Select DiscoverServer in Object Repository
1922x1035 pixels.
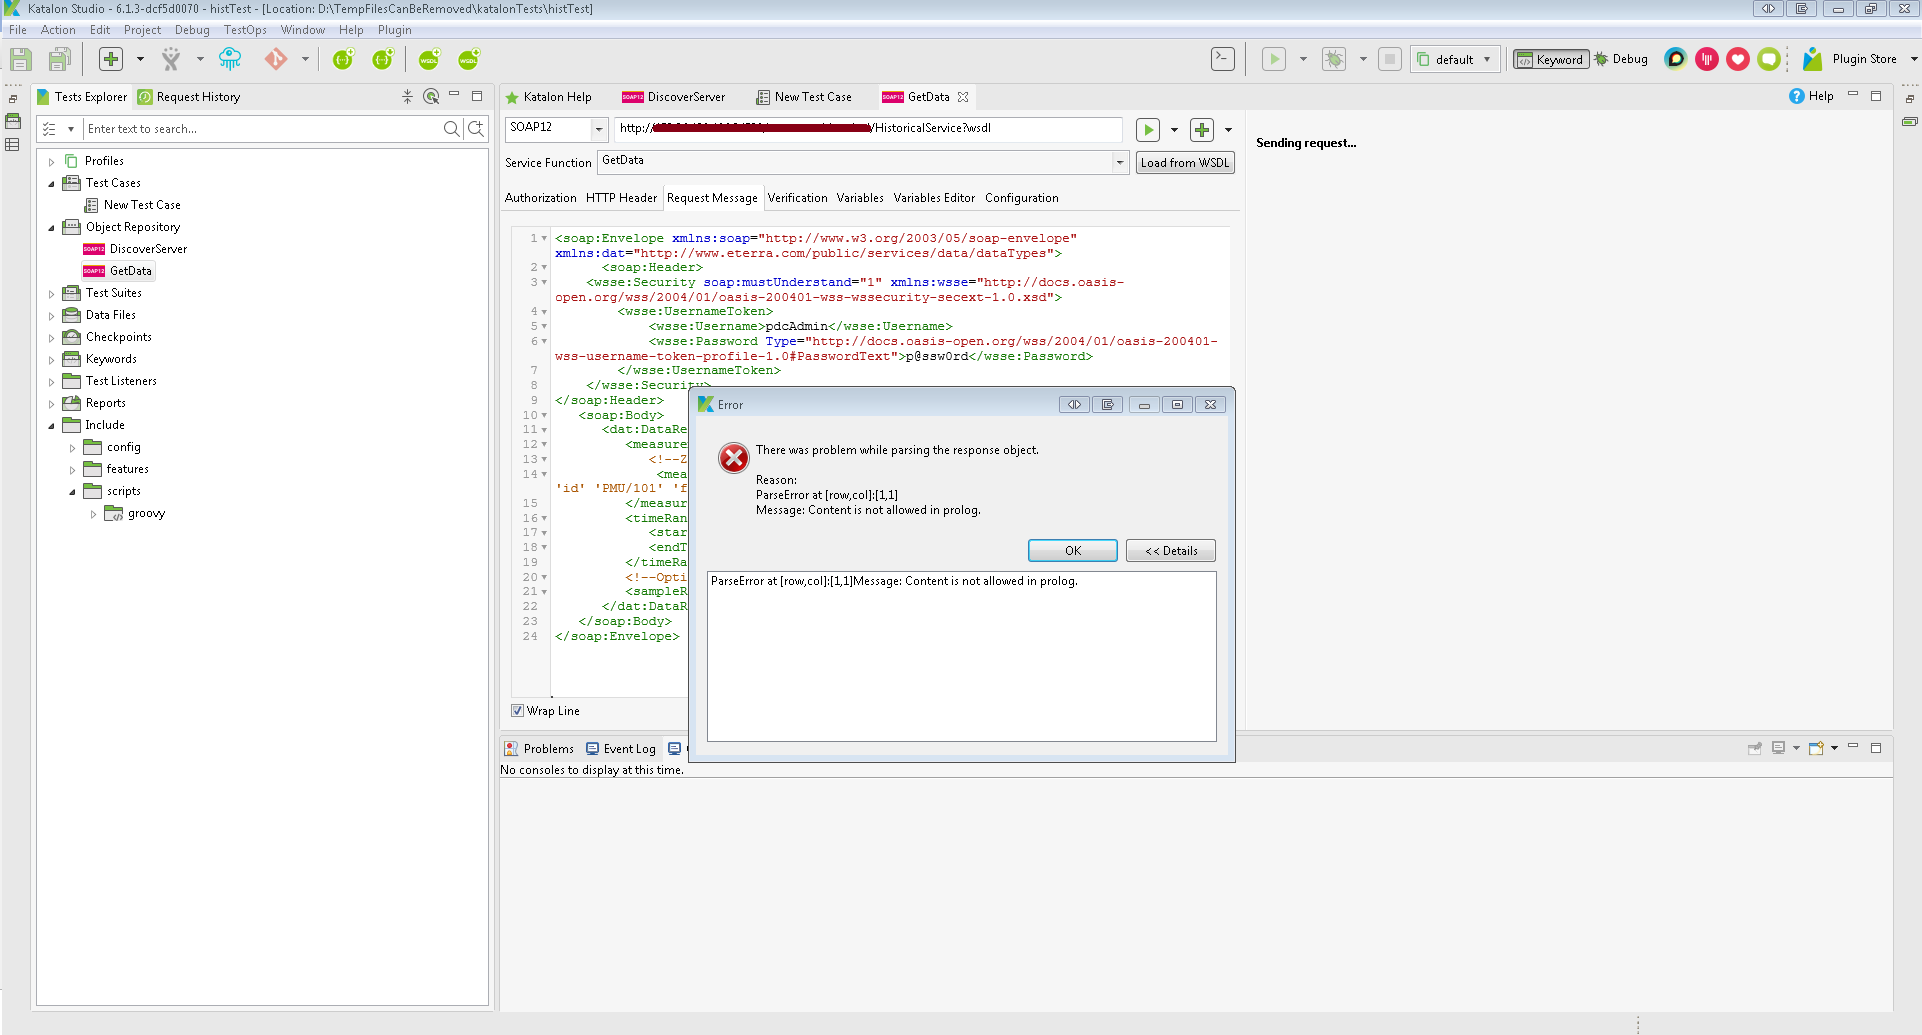click(148, 249)
